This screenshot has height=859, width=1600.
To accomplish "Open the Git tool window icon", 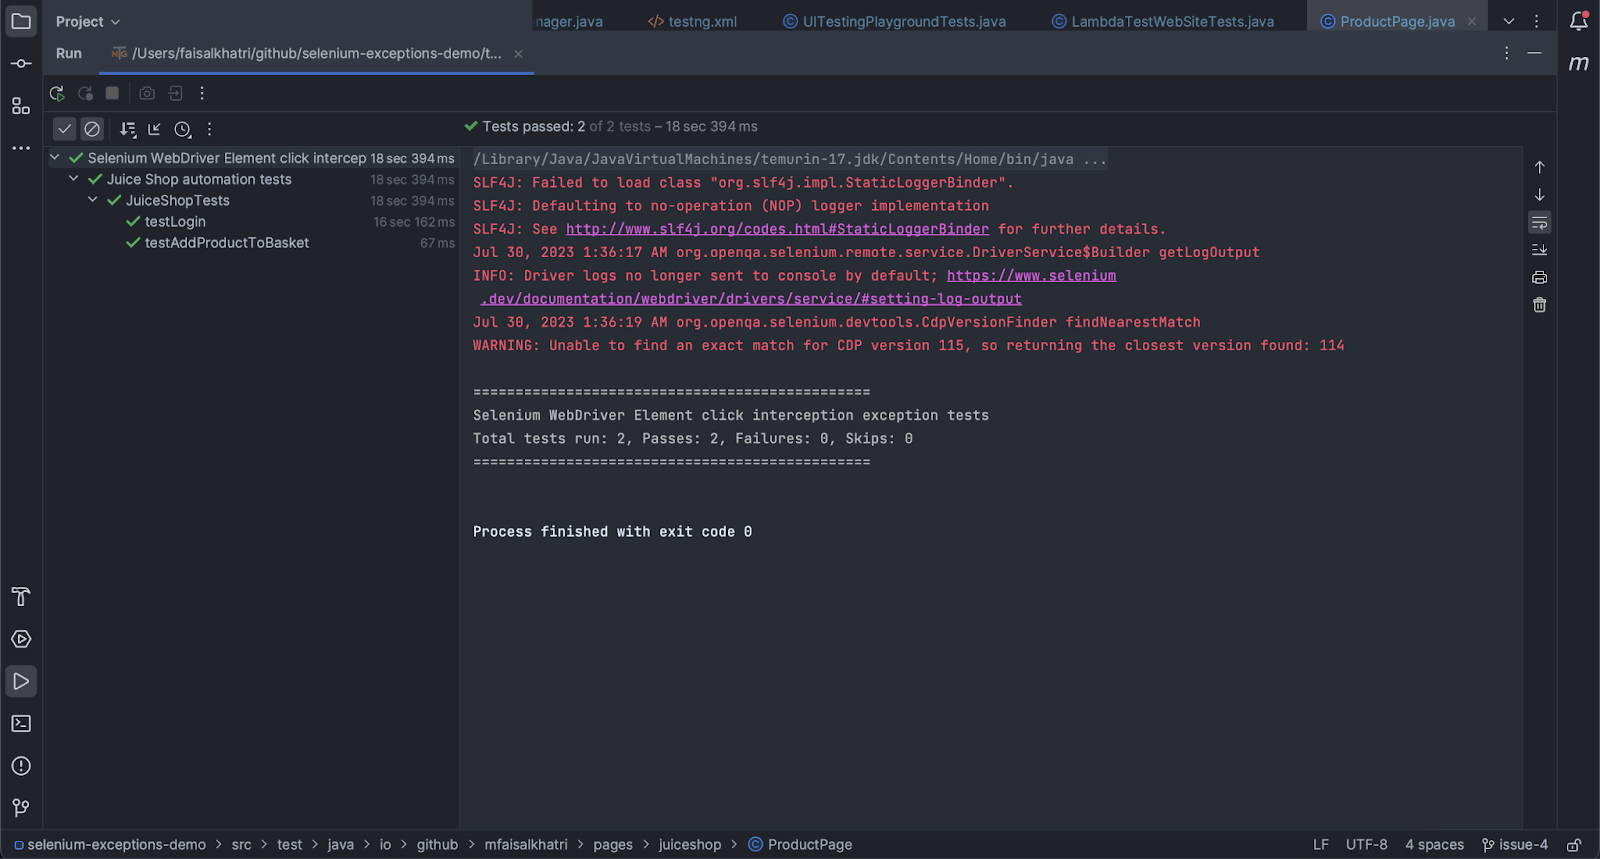I will (x=21, y=808).
